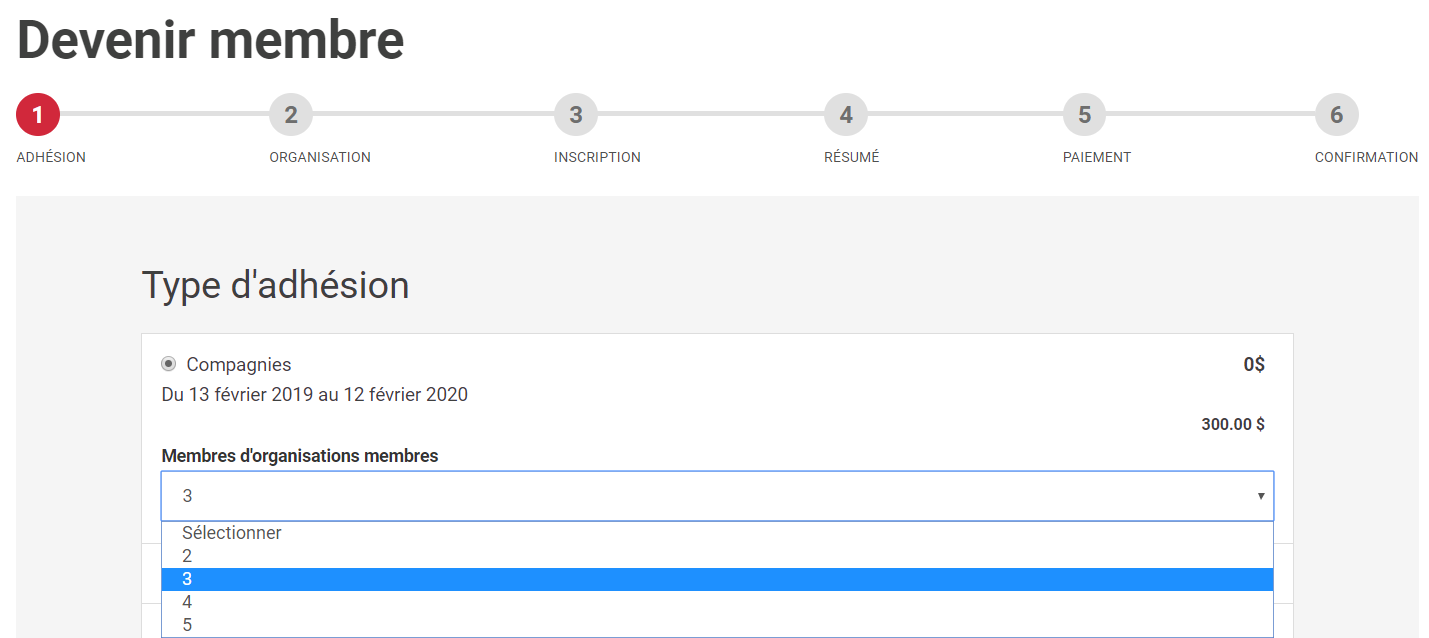Screen dimensions: 1429x638
Task: Click the Résumé step label
Action: point(852,157)
